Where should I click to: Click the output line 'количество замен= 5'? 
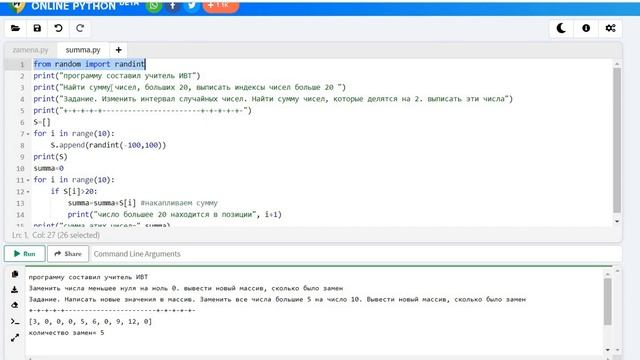click(67, 333)
